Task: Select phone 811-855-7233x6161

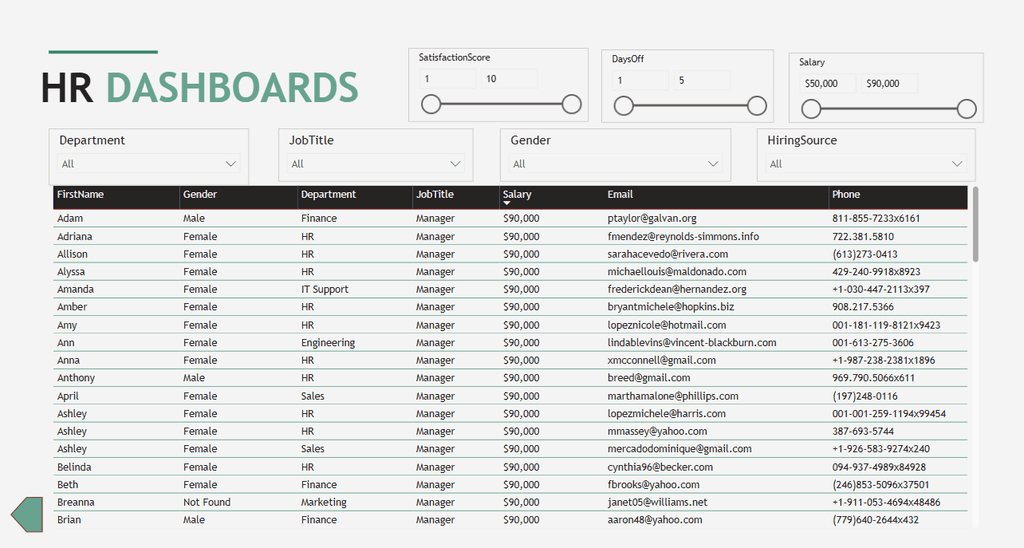Action: pyautogui.click(x=876, y=218)
